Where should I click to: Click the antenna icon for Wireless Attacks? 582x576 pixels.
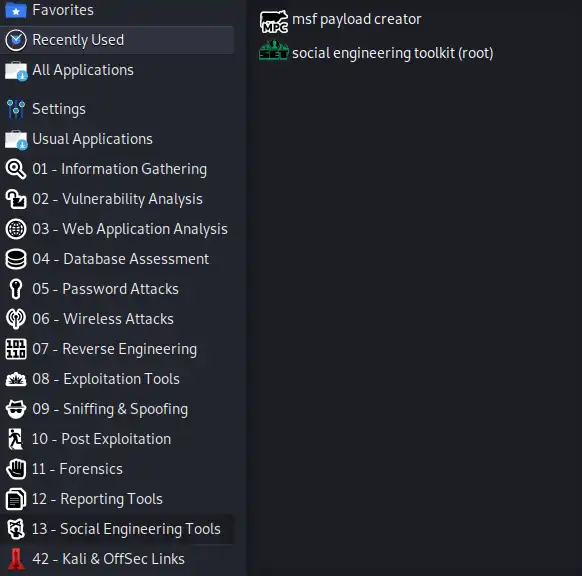coord(16,319)
